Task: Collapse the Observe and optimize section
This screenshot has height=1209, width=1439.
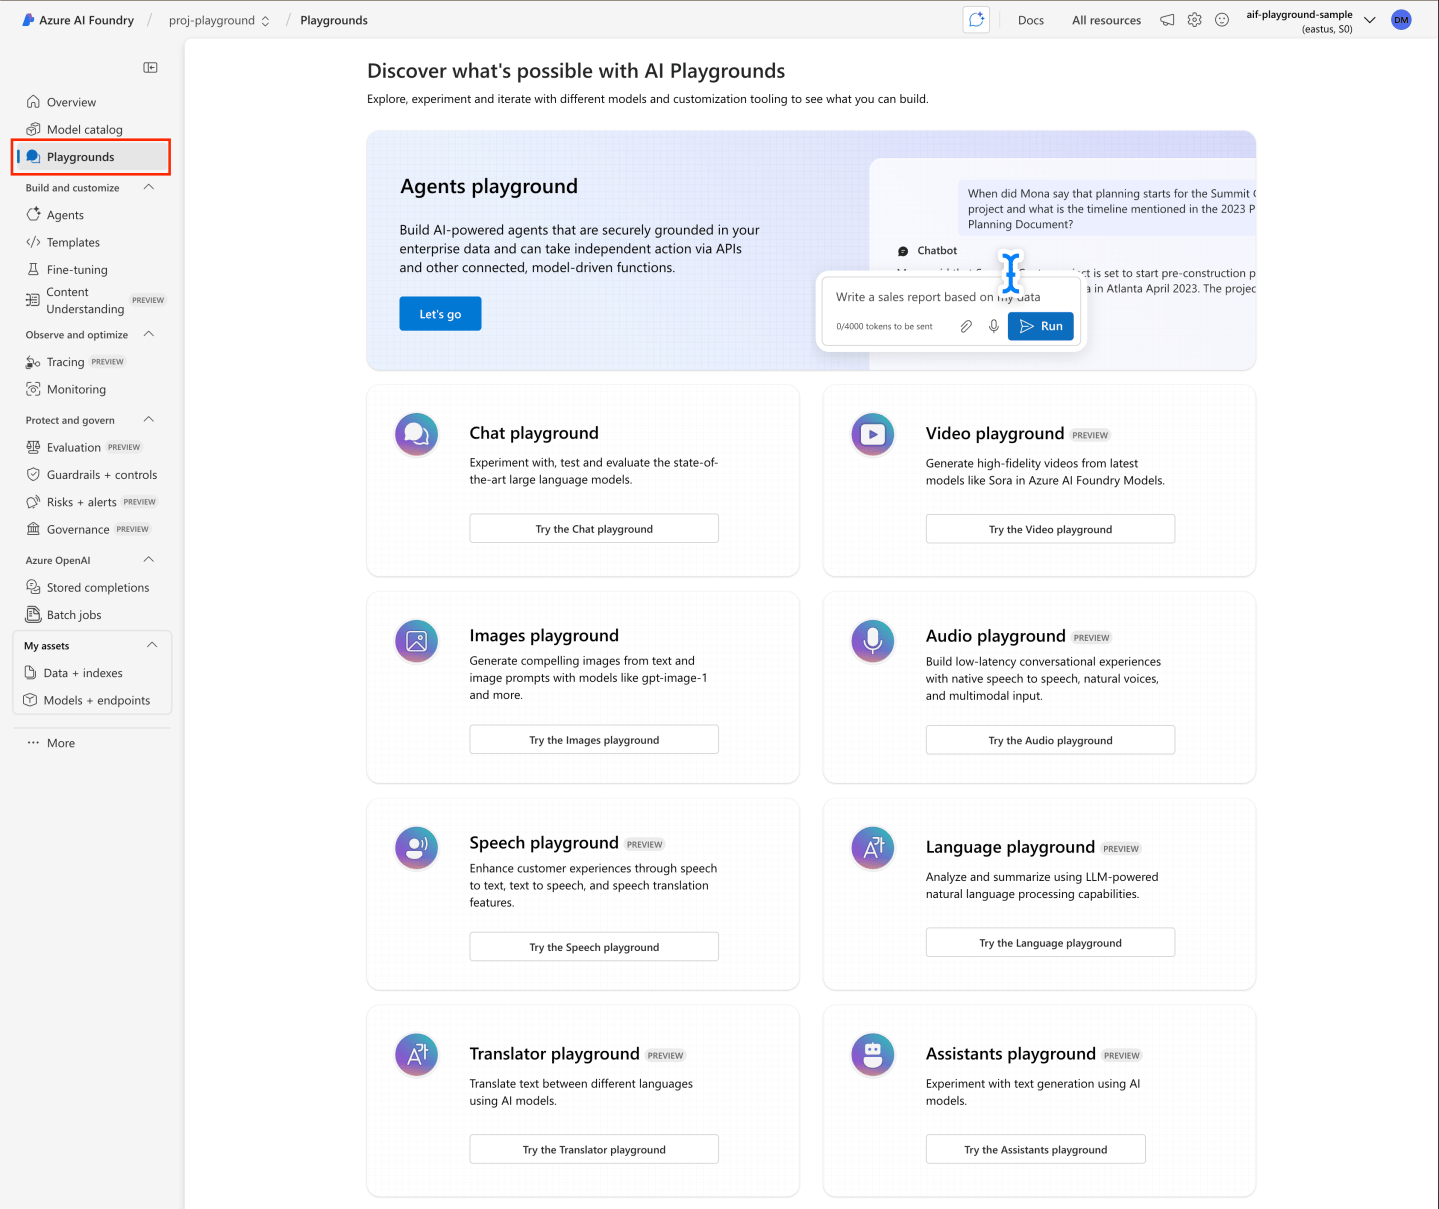Action: tap(149, 334)
